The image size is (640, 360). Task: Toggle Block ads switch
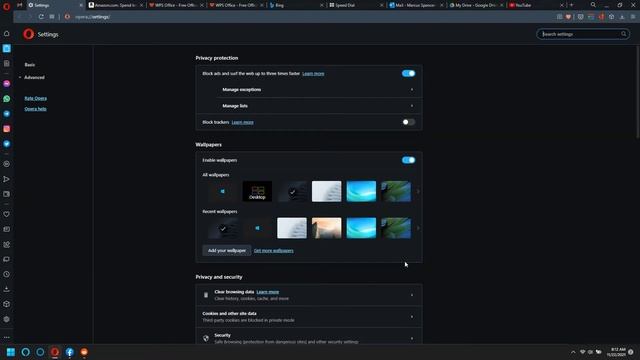click(x=408, y=73)
